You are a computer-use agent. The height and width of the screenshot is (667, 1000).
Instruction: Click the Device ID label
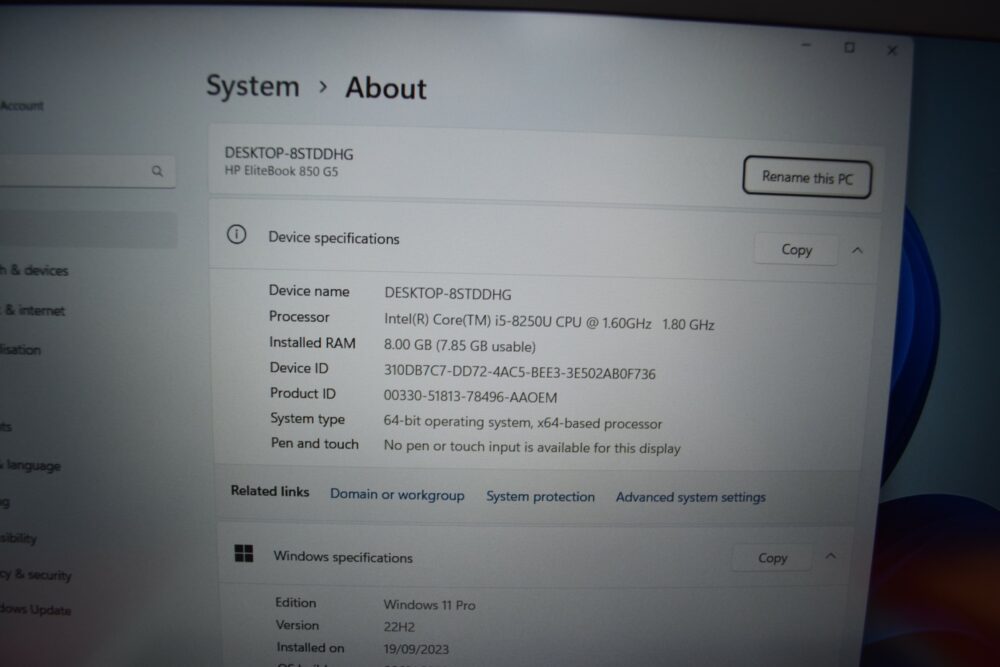click(x=299, y=368)
